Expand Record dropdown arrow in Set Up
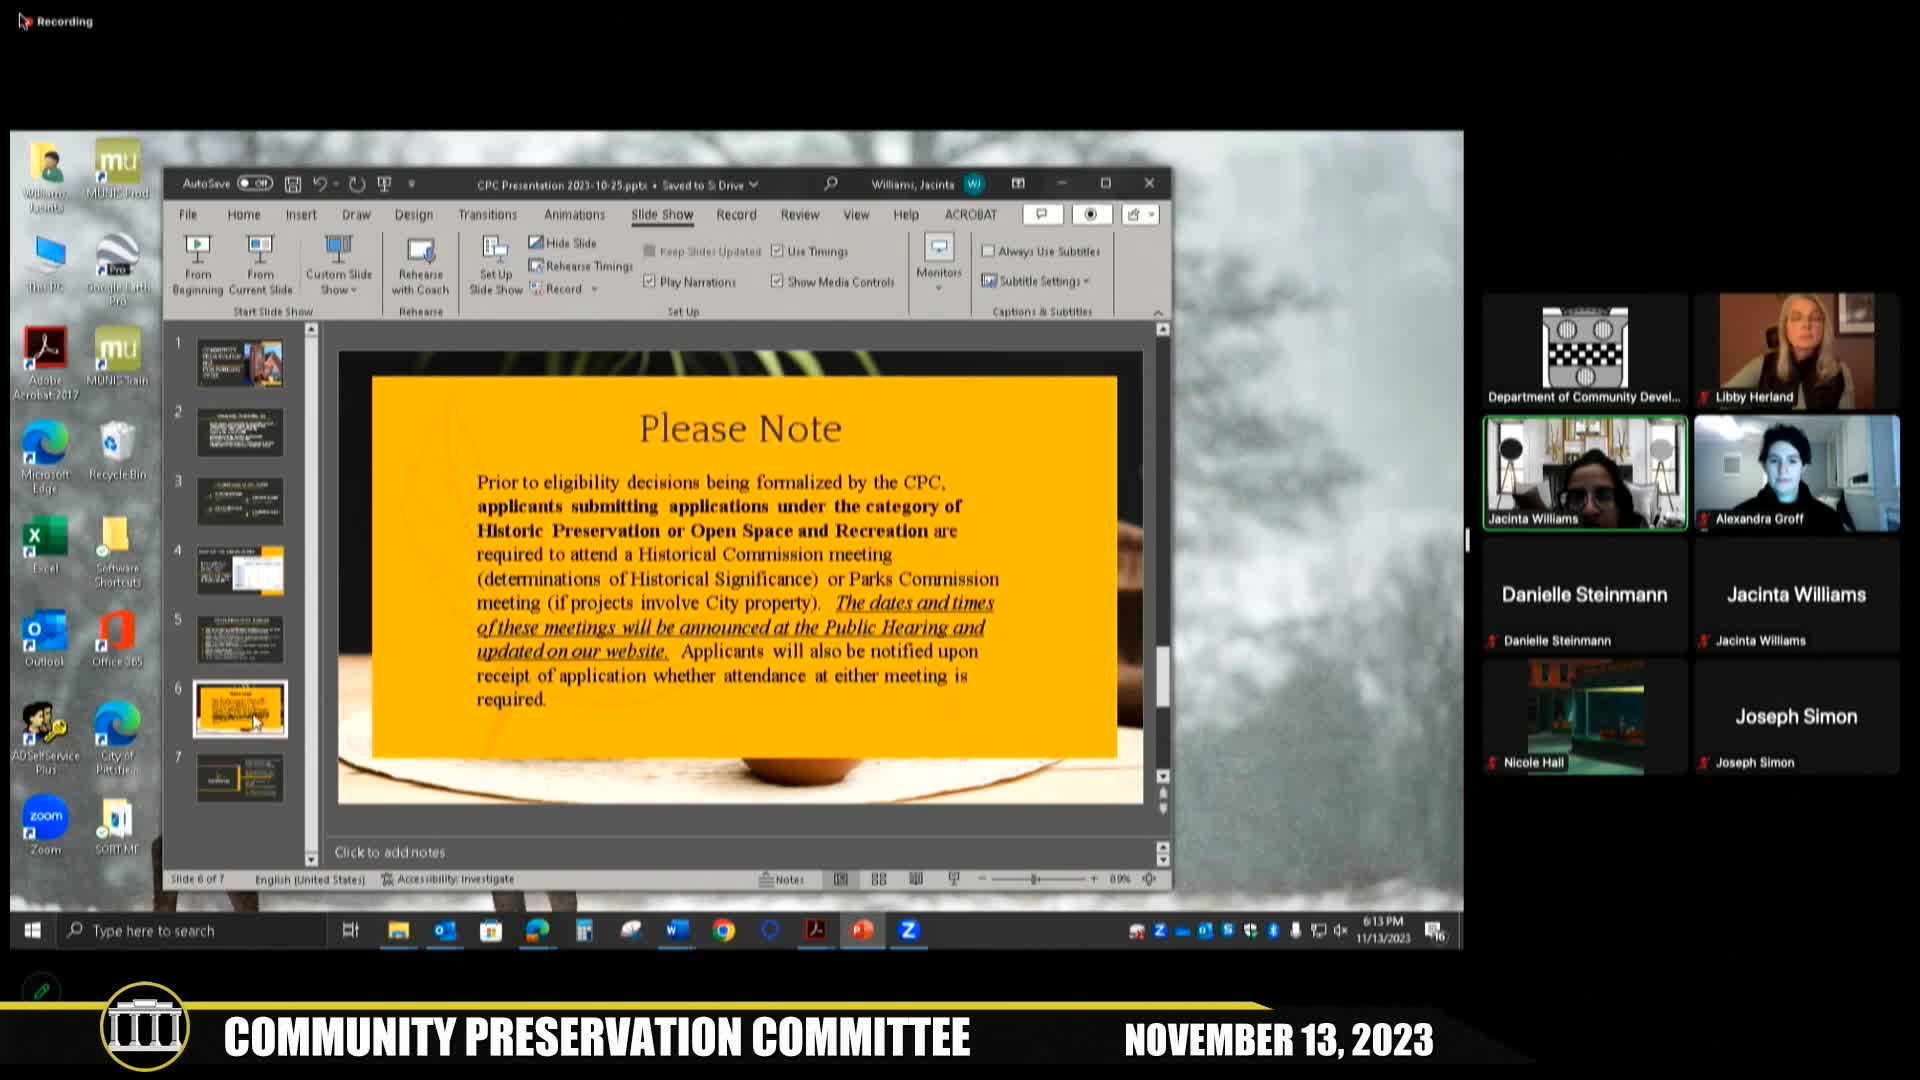 pos(595,289)
